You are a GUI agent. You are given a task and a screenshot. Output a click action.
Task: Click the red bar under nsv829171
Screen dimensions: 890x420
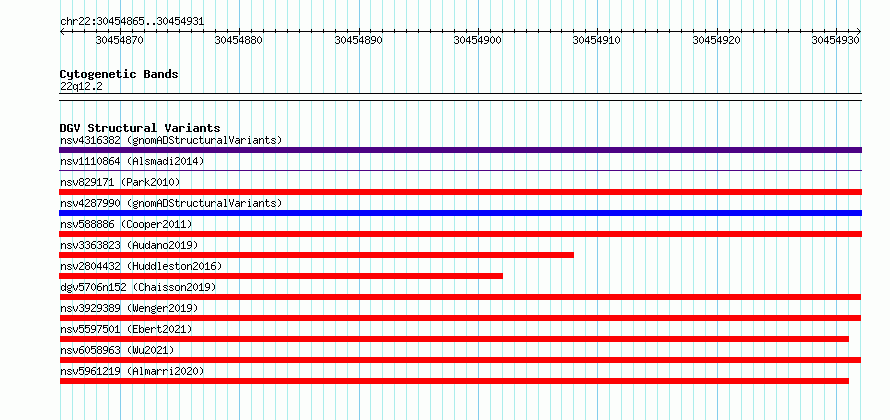pos(460,192)
